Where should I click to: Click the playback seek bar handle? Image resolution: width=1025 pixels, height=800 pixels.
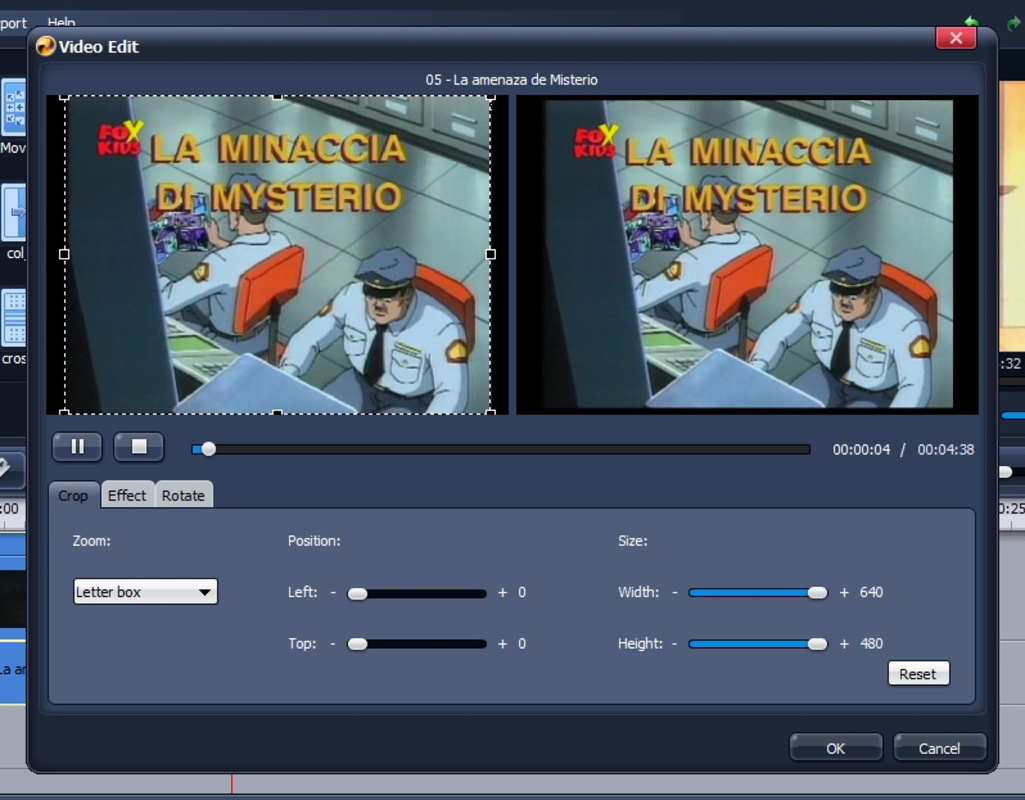[209, 449]
